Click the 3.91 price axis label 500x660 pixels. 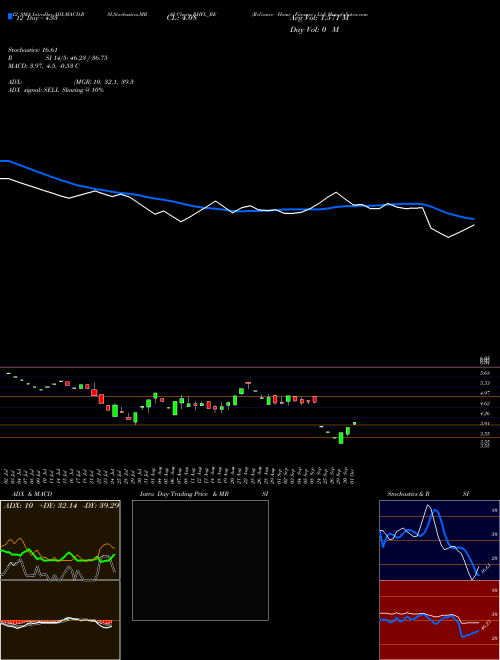484,423
